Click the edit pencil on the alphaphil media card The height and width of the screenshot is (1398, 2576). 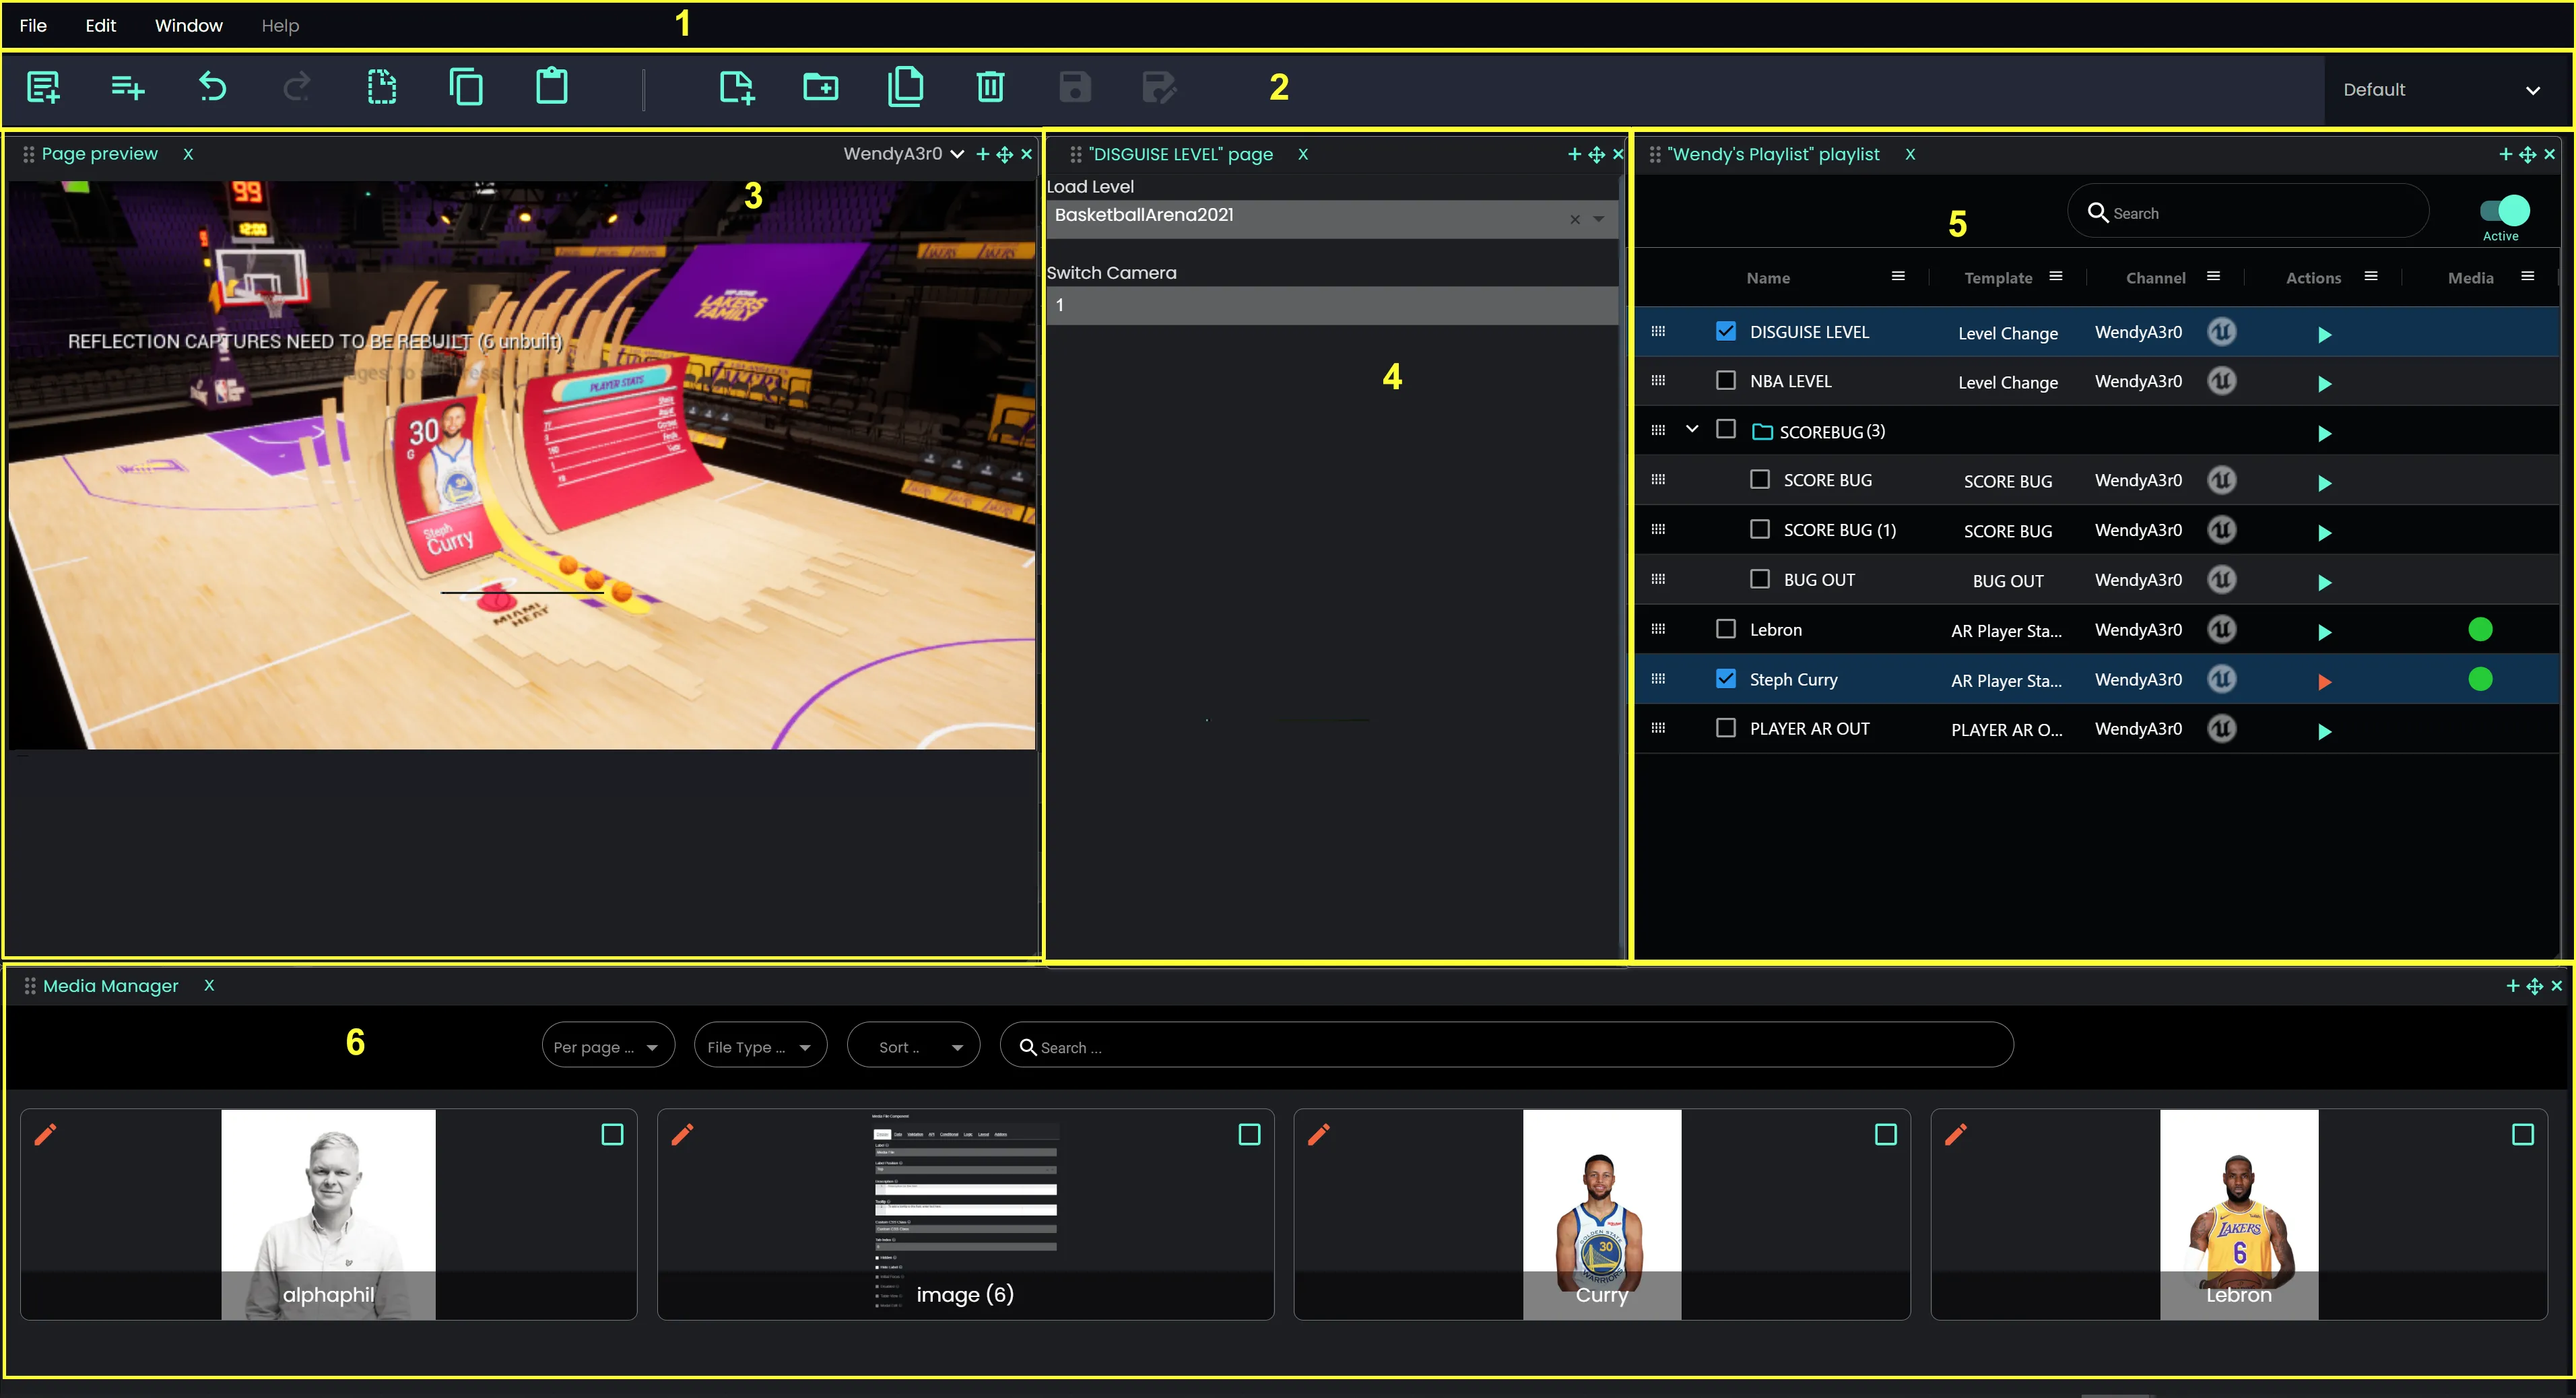pos(45,1134)
